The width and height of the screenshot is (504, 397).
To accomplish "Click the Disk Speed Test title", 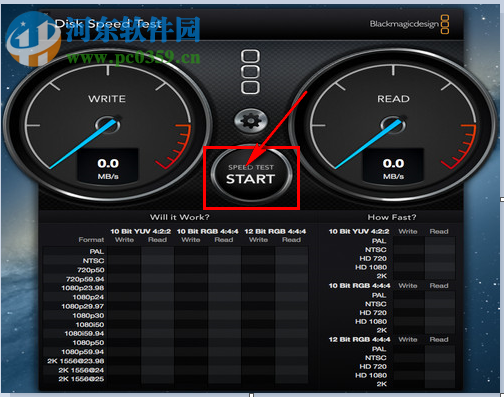I will [x=108, y=24].
